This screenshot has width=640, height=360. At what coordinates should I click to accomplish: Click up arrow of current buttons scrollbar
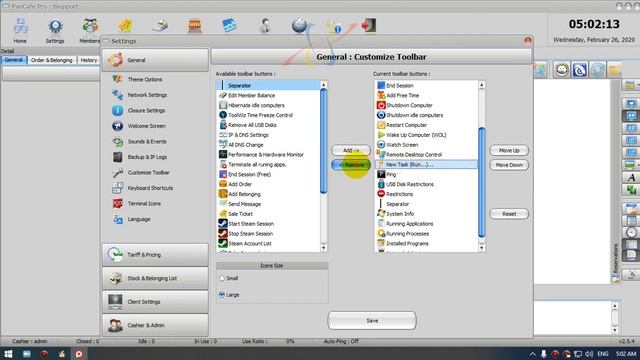click(482, 85)
